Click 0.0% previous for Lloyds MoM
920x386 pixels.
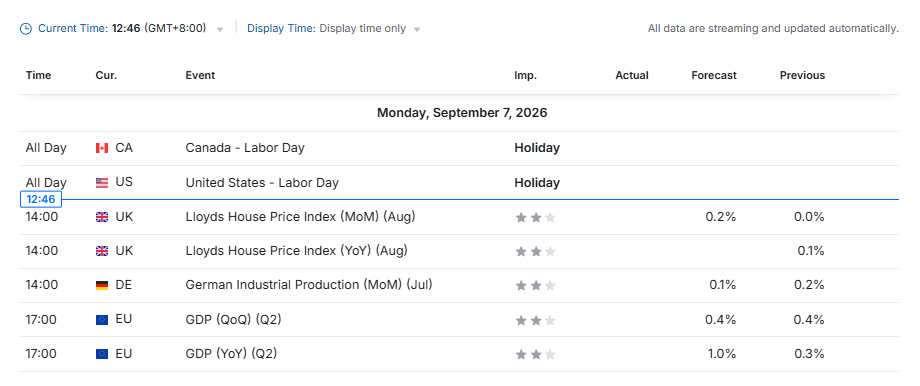(x=809, y=216)
